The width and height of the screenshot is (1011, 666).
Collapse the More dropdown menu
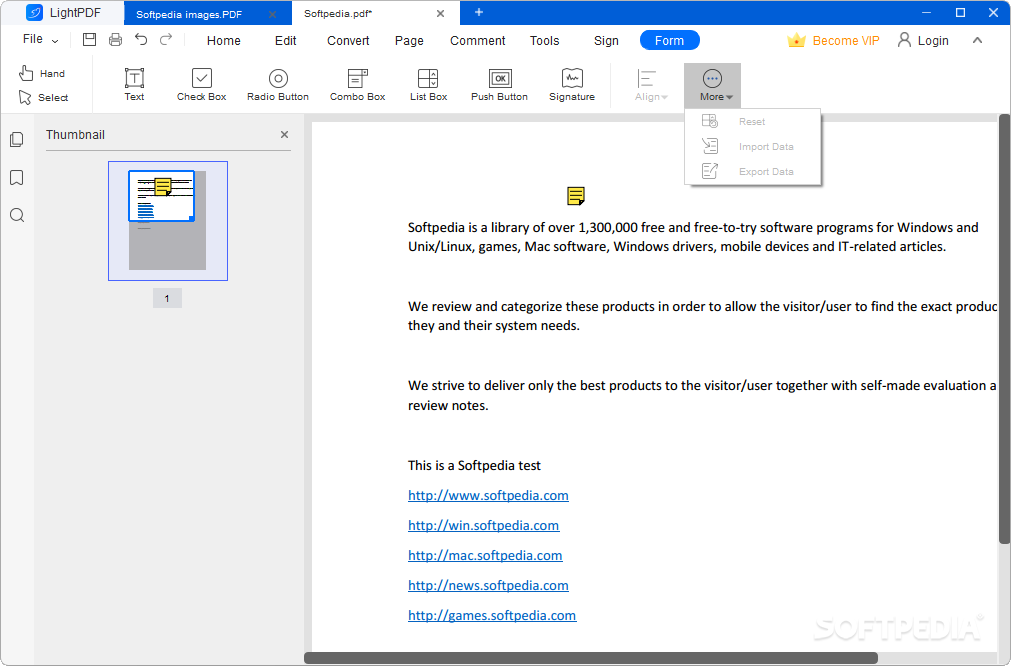pos(712,85)
